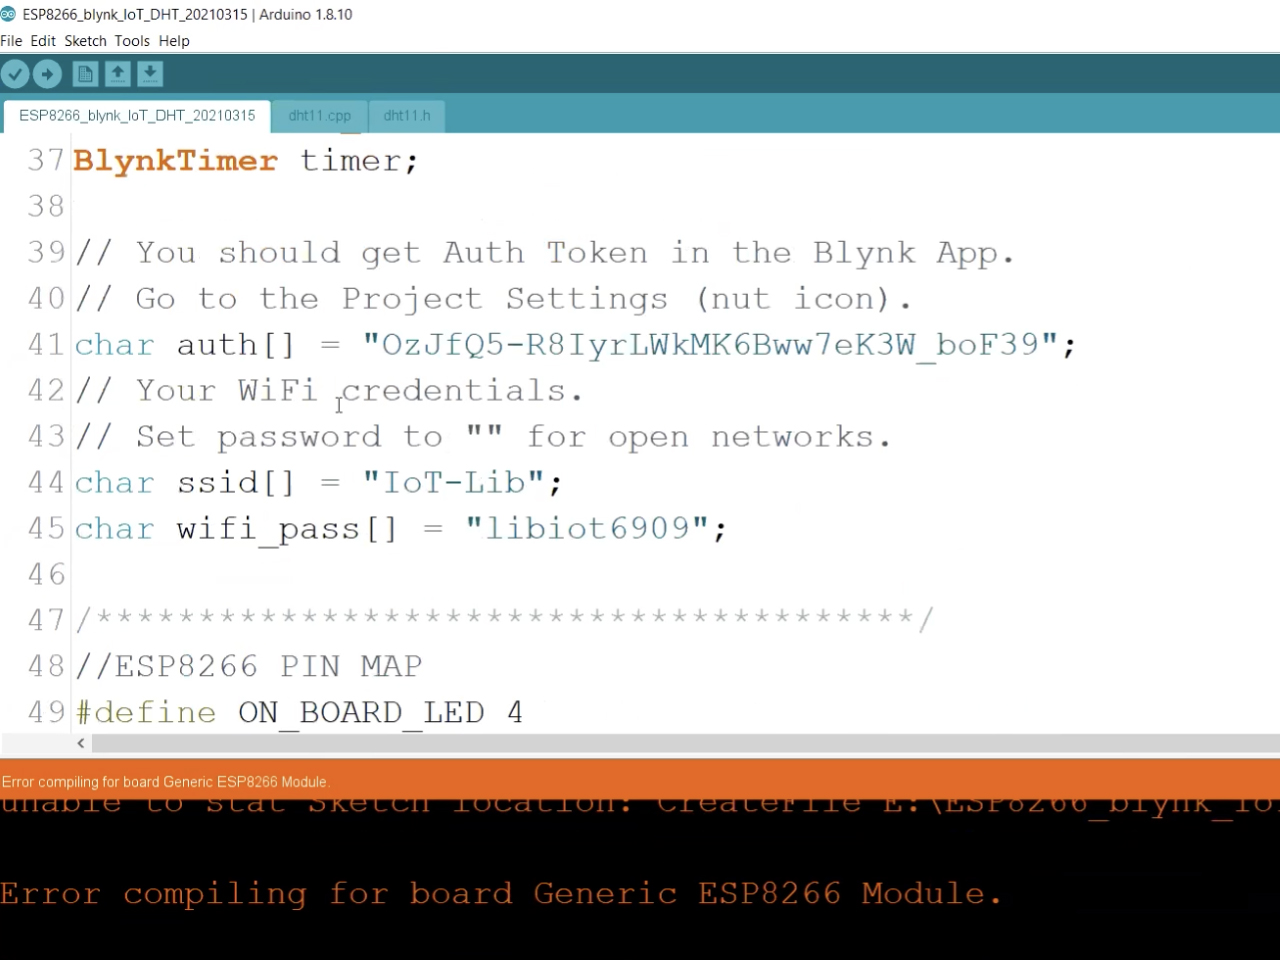Click the Upload arrow button
1280x960 pixels.
click(47, 74)
